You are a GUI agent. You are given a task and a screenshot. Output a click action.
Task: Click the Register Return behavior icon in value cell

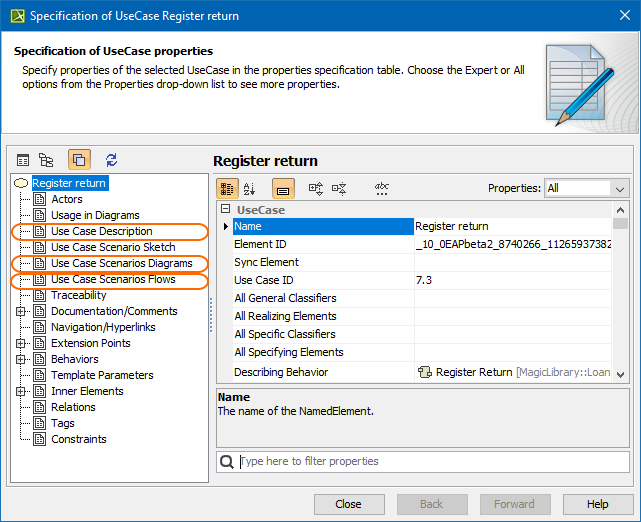point(424,372)
